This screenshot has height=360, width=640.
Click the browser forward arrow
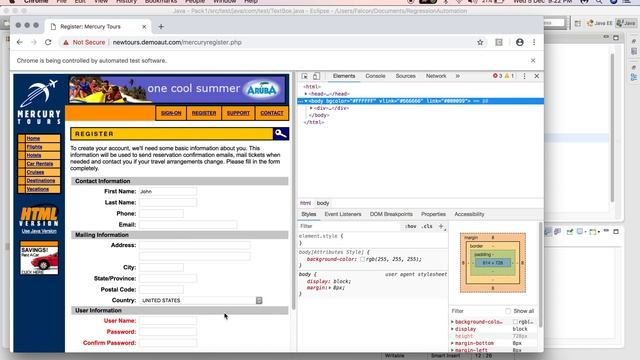(x=34, y=42)
